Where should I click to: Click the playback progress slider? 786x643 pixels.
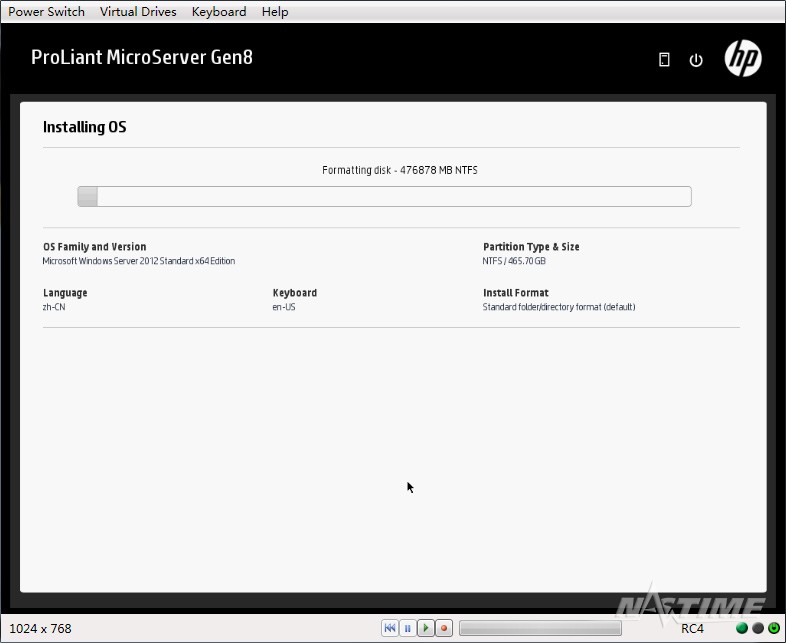pos(540,628)
